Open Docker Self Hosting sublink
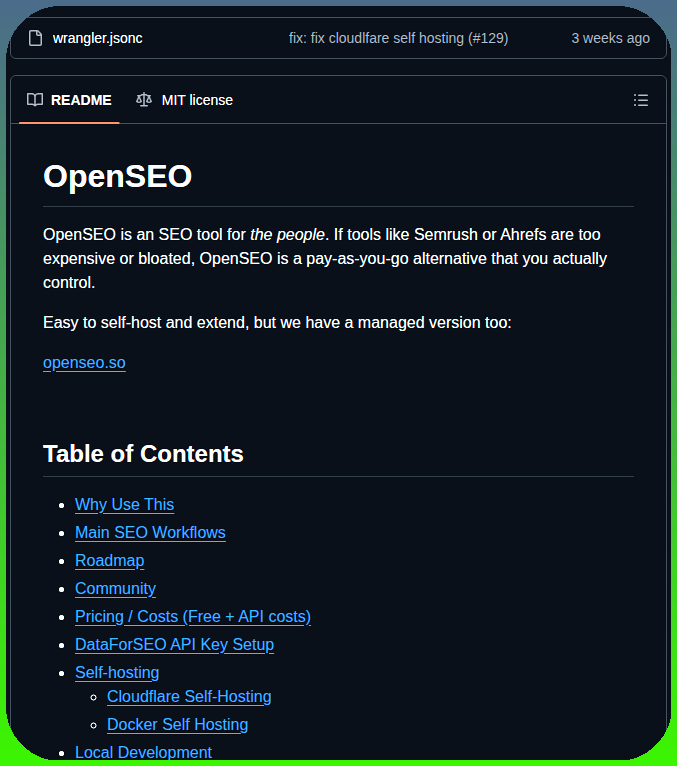Image resolution: width=677 pixels, height=766 pixels. [x=177, y=724]
